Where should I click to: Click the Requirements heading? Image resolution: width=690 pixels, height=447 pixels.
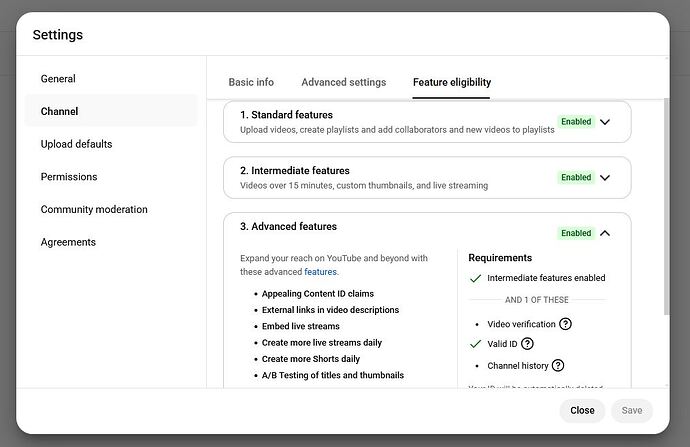pyautogui.click(x=500, y=258)
